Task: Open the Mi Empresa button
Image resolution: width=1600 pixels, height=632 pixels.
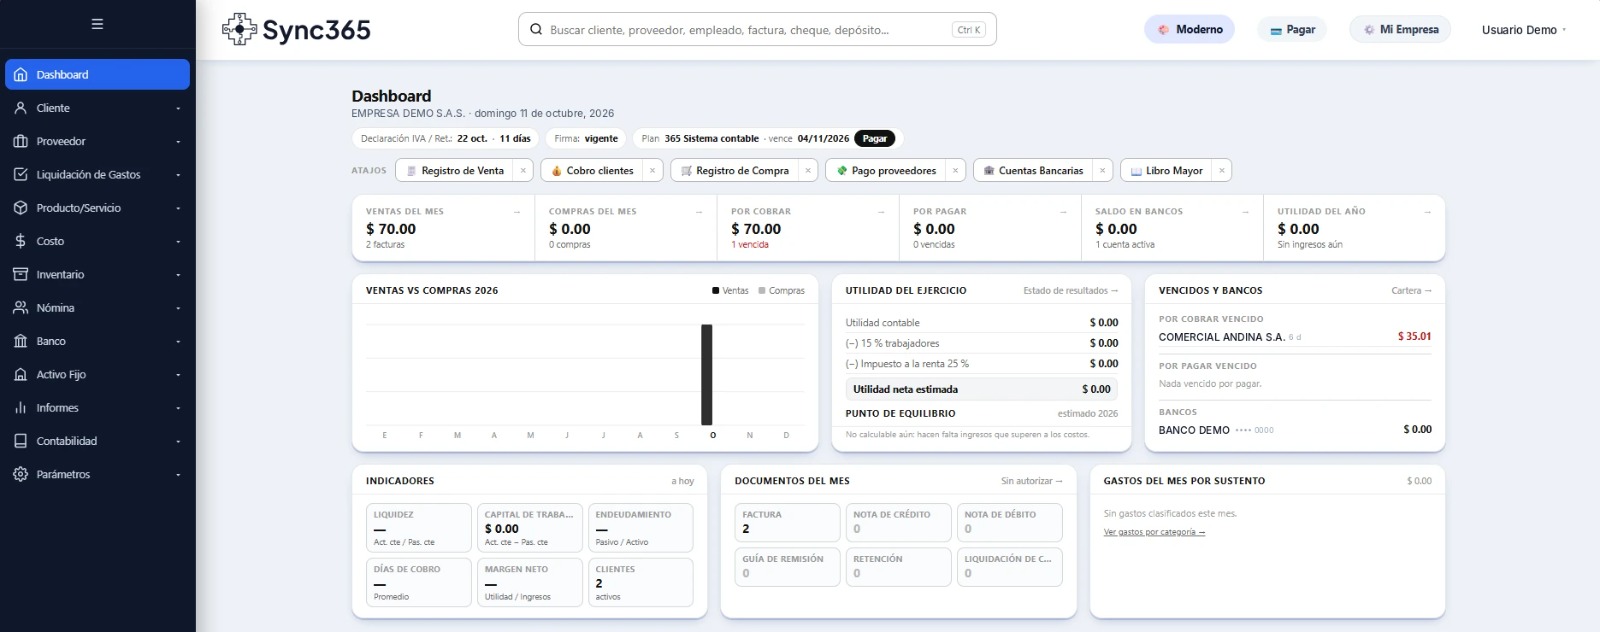Action: pyautogui.click(x=1400, y=29)
